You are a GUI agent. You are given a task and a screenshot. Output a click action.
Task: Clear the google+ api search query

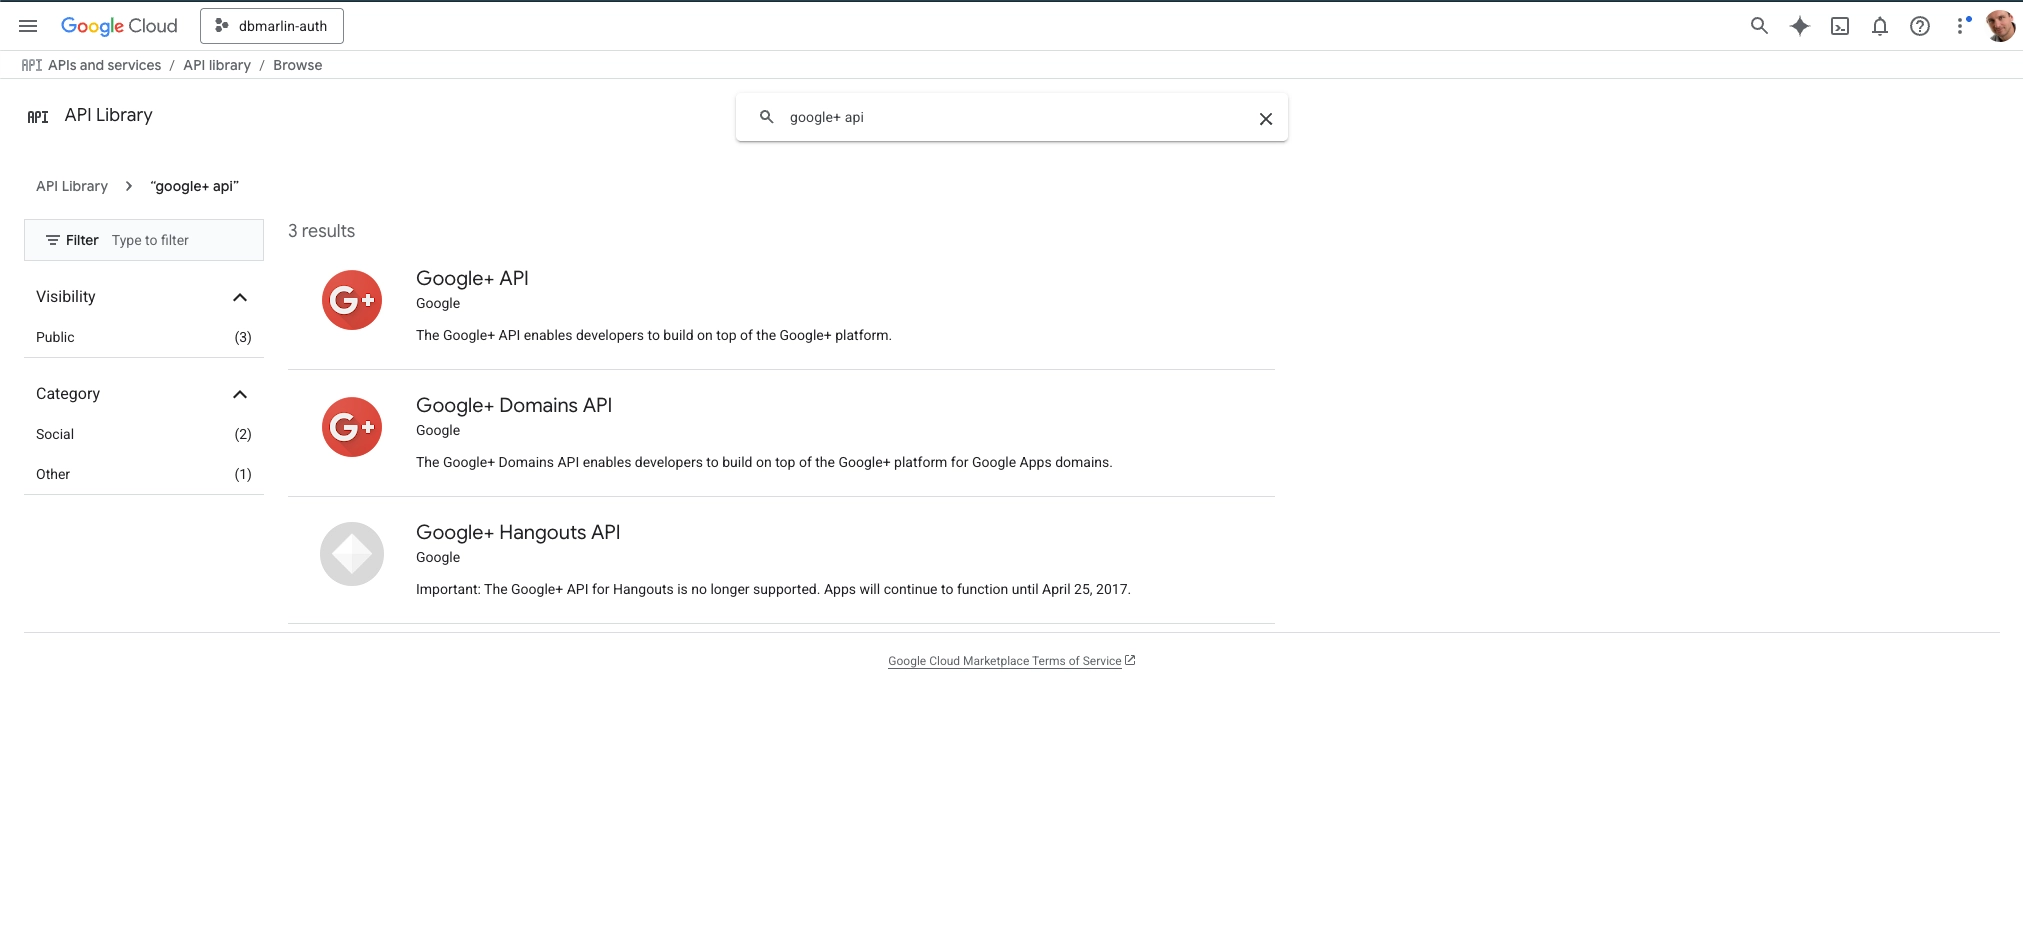(x=1265, y=117)
